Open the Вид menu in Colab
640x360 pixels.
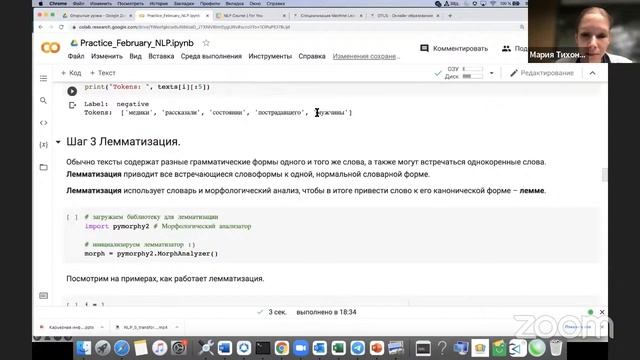click(136, 56)
